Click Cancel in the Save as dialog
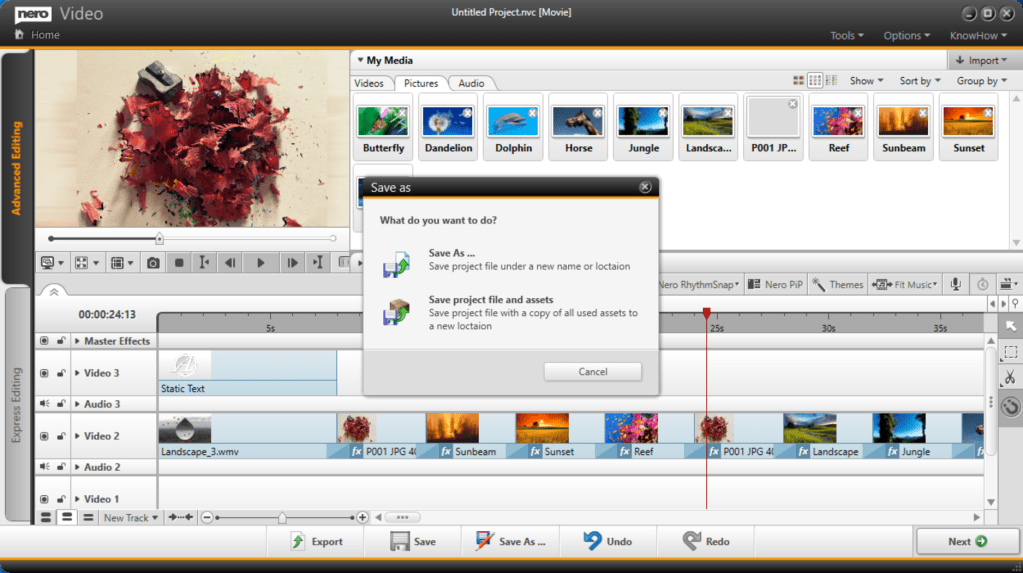1023x573 pixels. [593, 371]
